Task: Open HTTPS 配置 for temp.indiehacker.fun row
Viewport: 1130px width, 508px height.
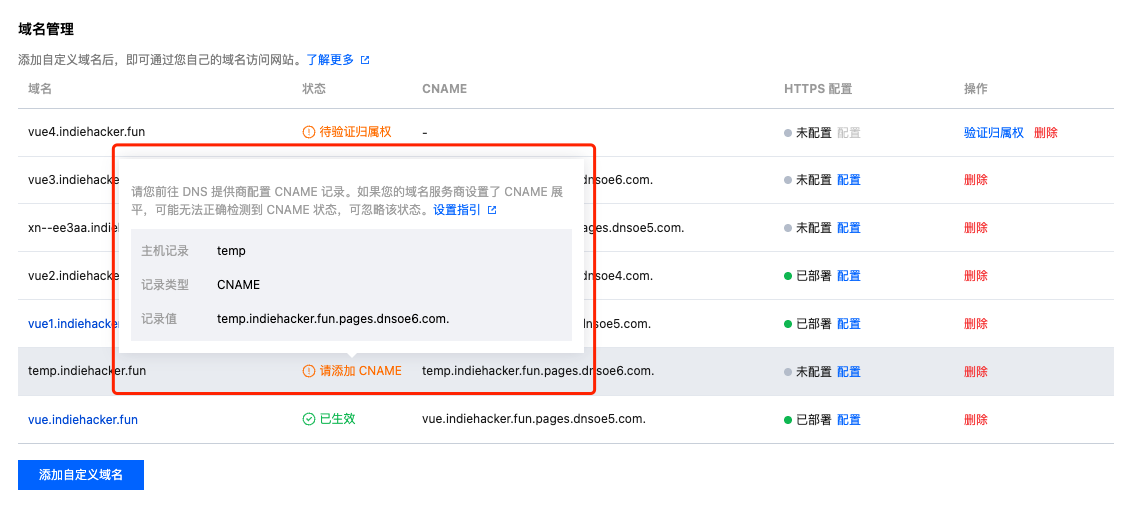Action: pyautogui.click(x=849, y=371)
